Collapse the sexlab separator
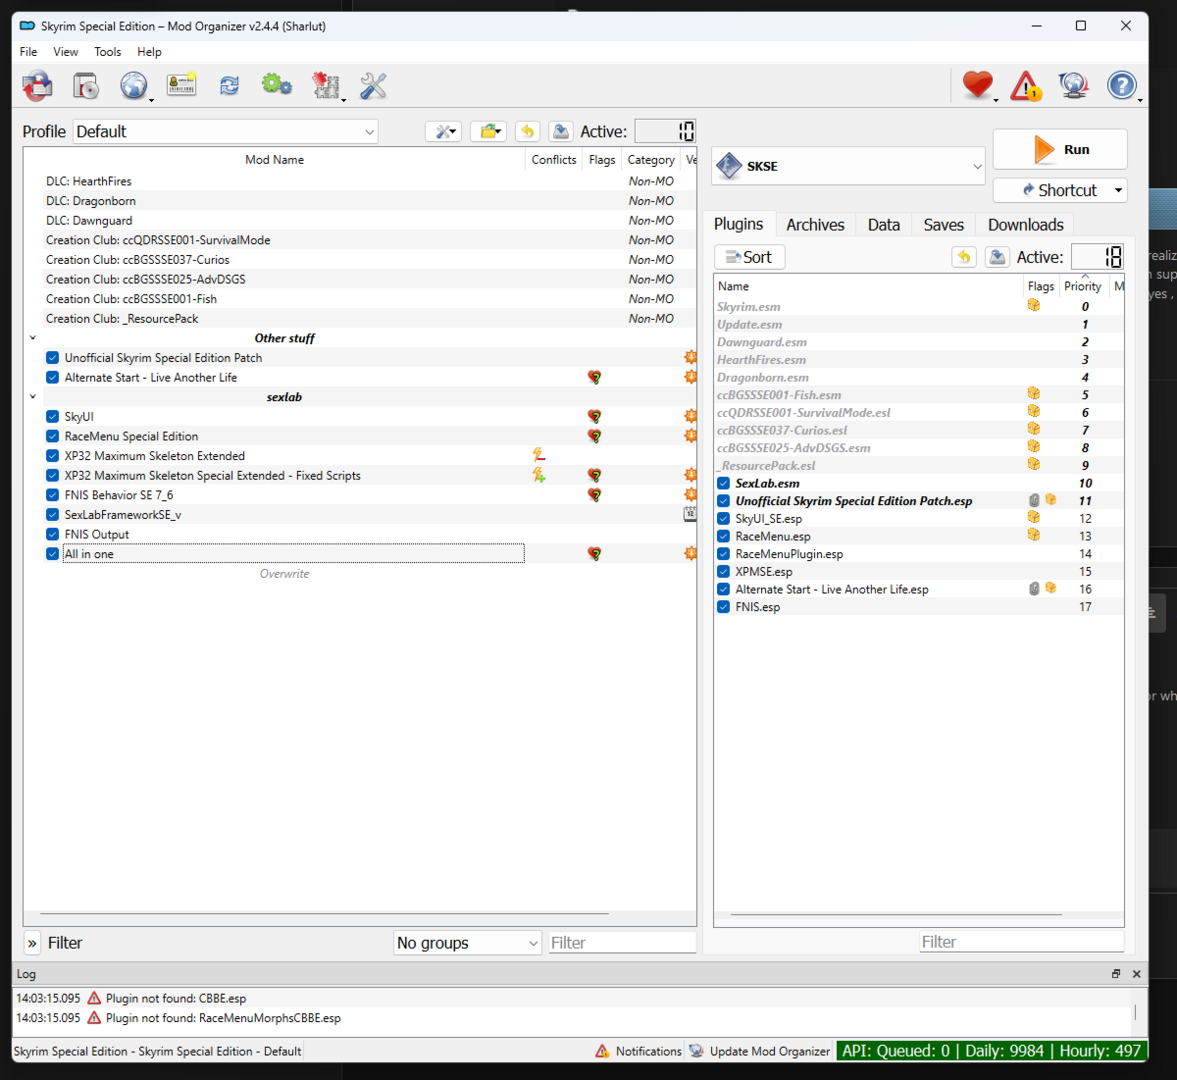The height and width of the screenshot is (1080, 1177). (x=33, y=396)
